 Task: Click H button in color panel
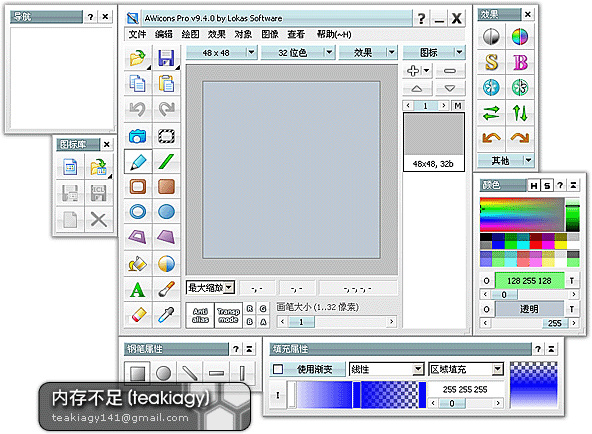(534, 185)
